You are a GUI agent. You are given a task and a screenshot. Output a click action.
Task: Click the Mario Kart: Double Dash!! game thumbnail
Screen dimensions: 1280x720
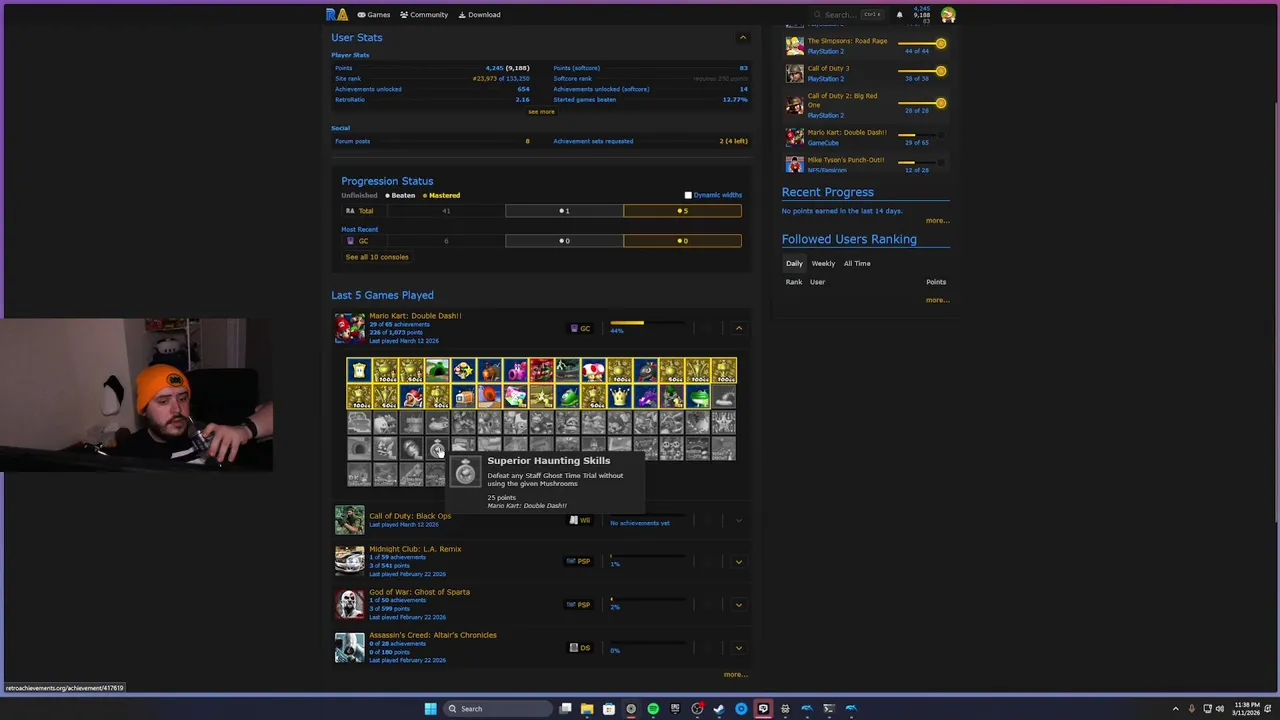(349, 328)
